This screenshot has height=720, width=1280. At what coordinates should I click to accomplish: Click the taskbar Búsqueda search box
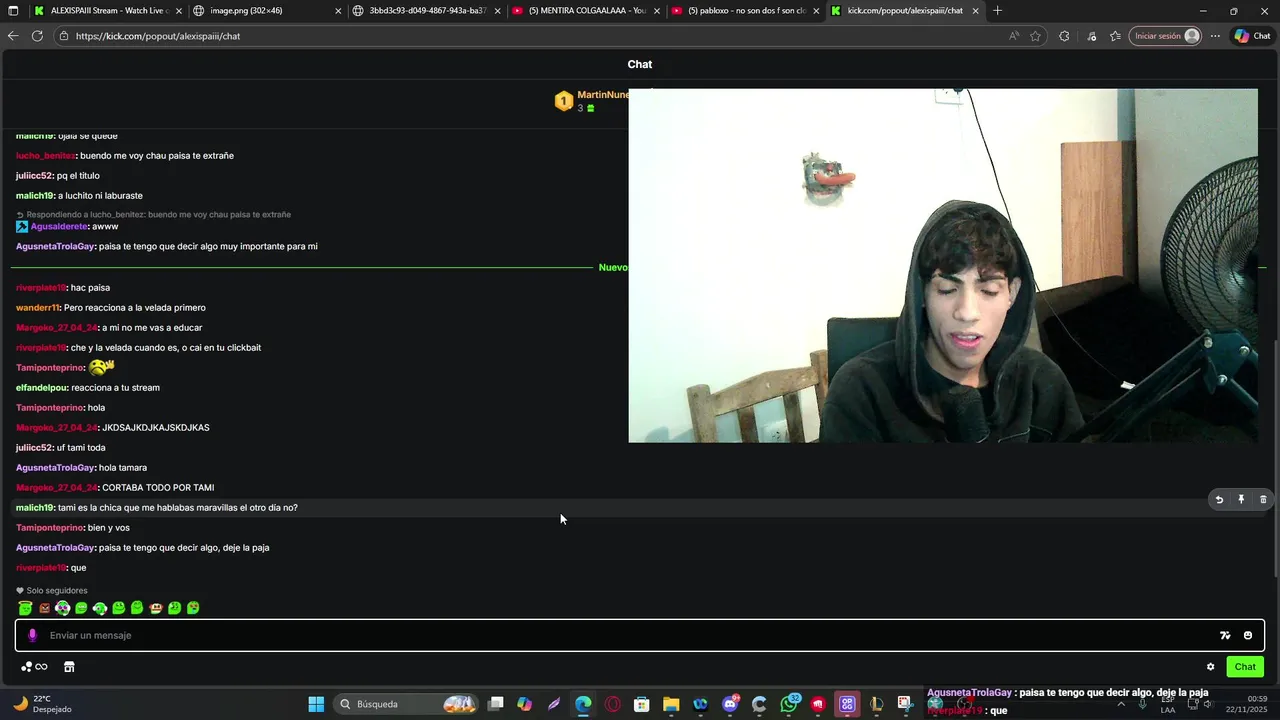(408, 704)
